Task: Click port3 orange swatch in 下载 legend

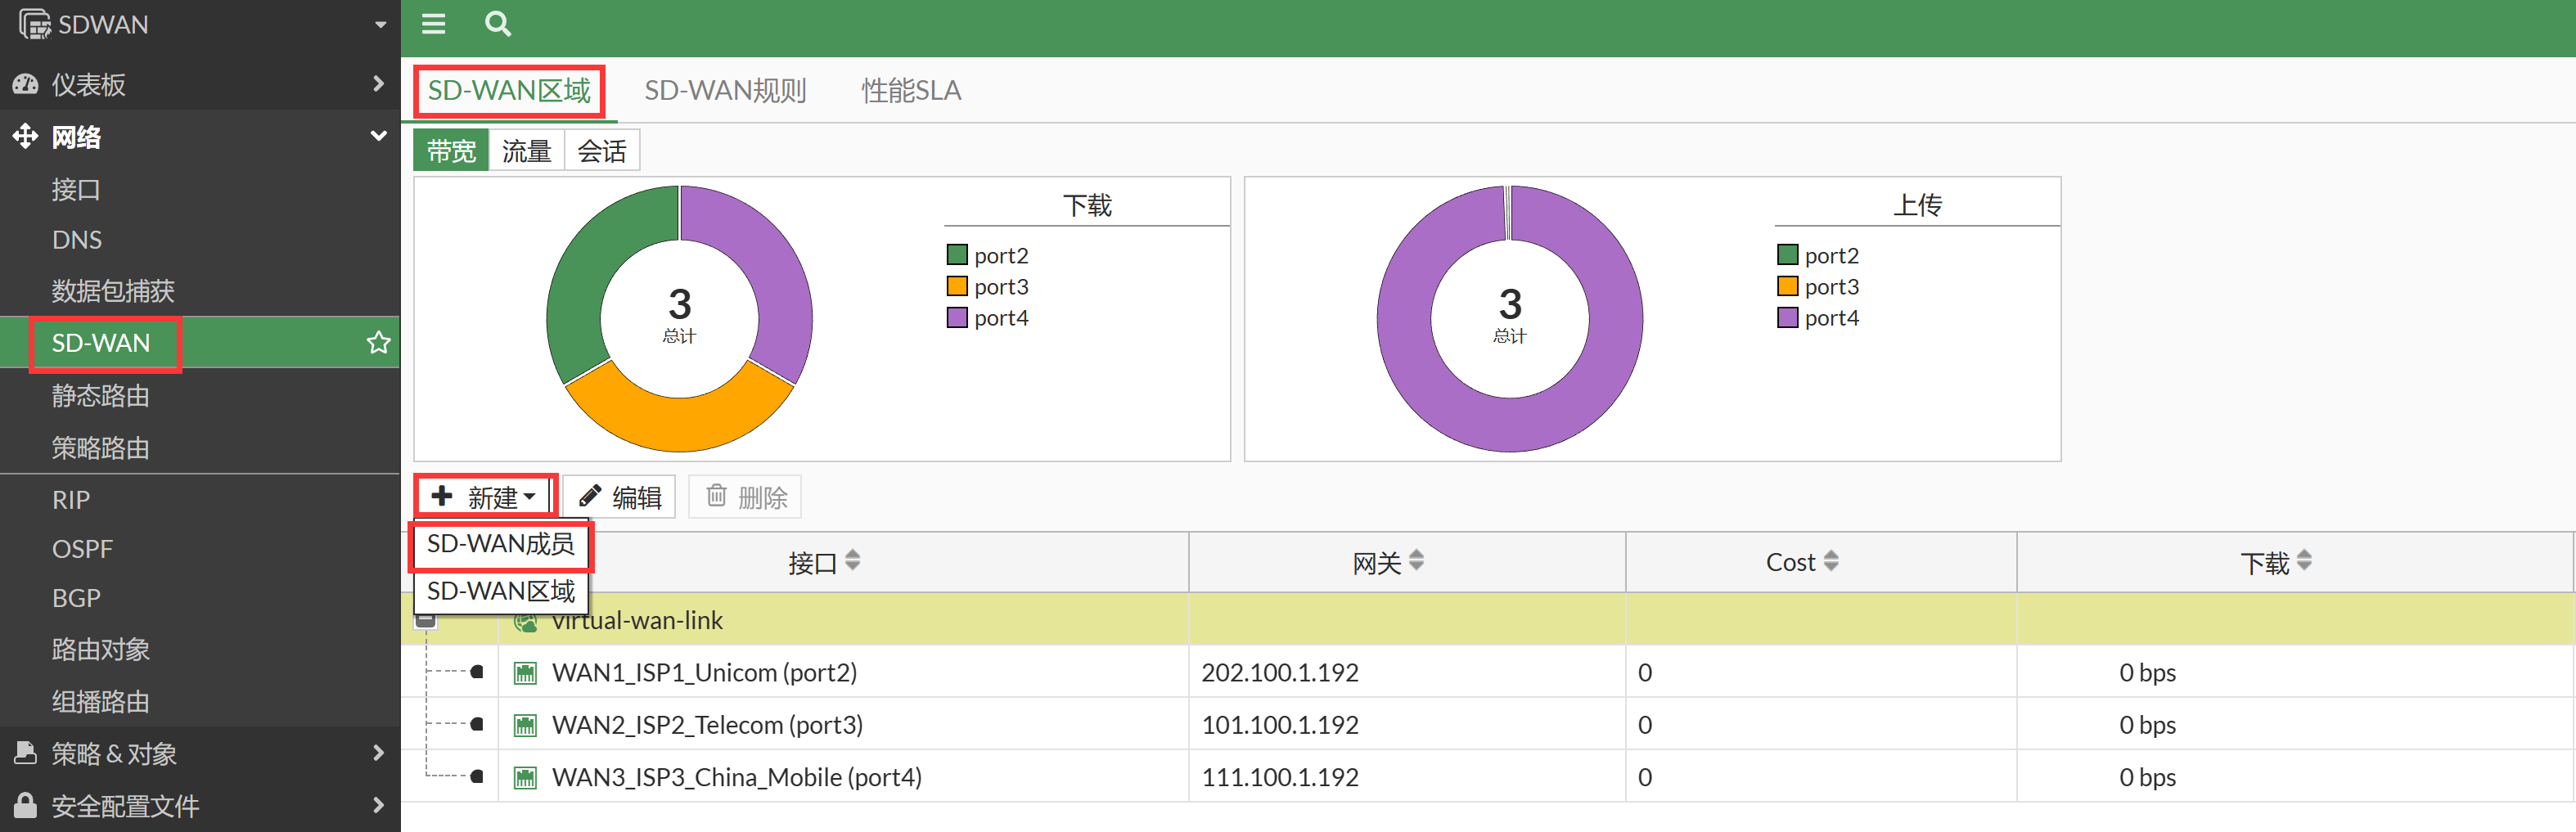Action: pyautogui.click(x=957, y=287)
